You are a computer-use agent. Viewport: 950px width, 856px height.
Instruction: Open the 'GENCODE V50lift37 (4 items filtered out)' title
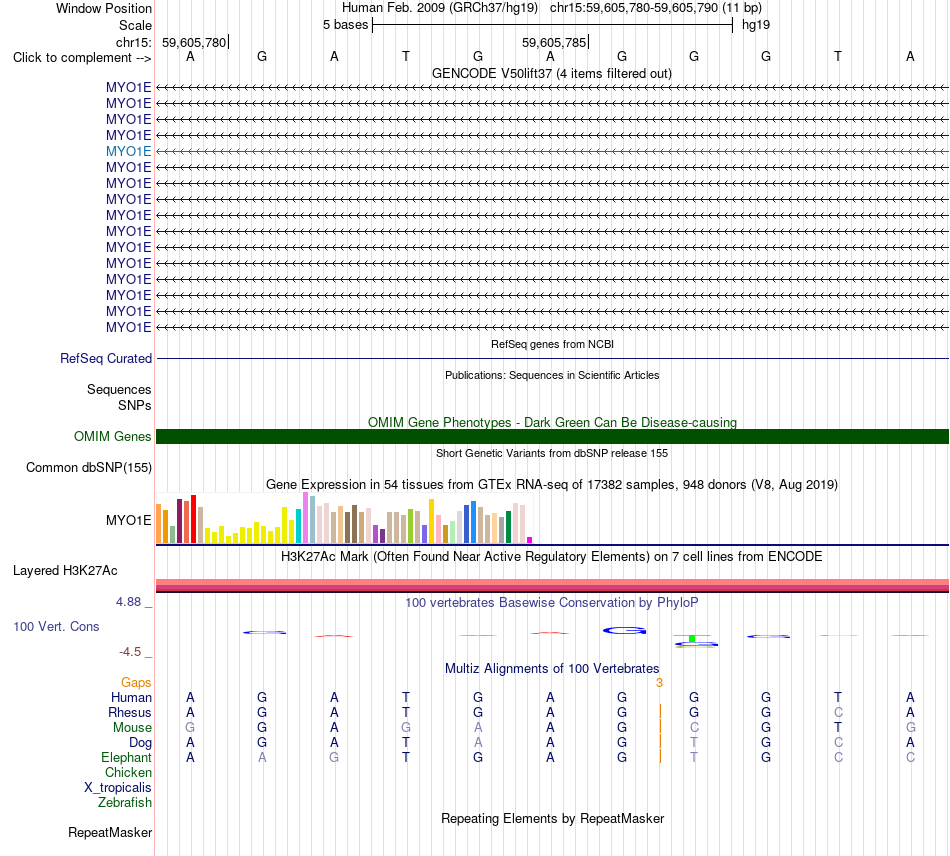(x=552, y=73)
